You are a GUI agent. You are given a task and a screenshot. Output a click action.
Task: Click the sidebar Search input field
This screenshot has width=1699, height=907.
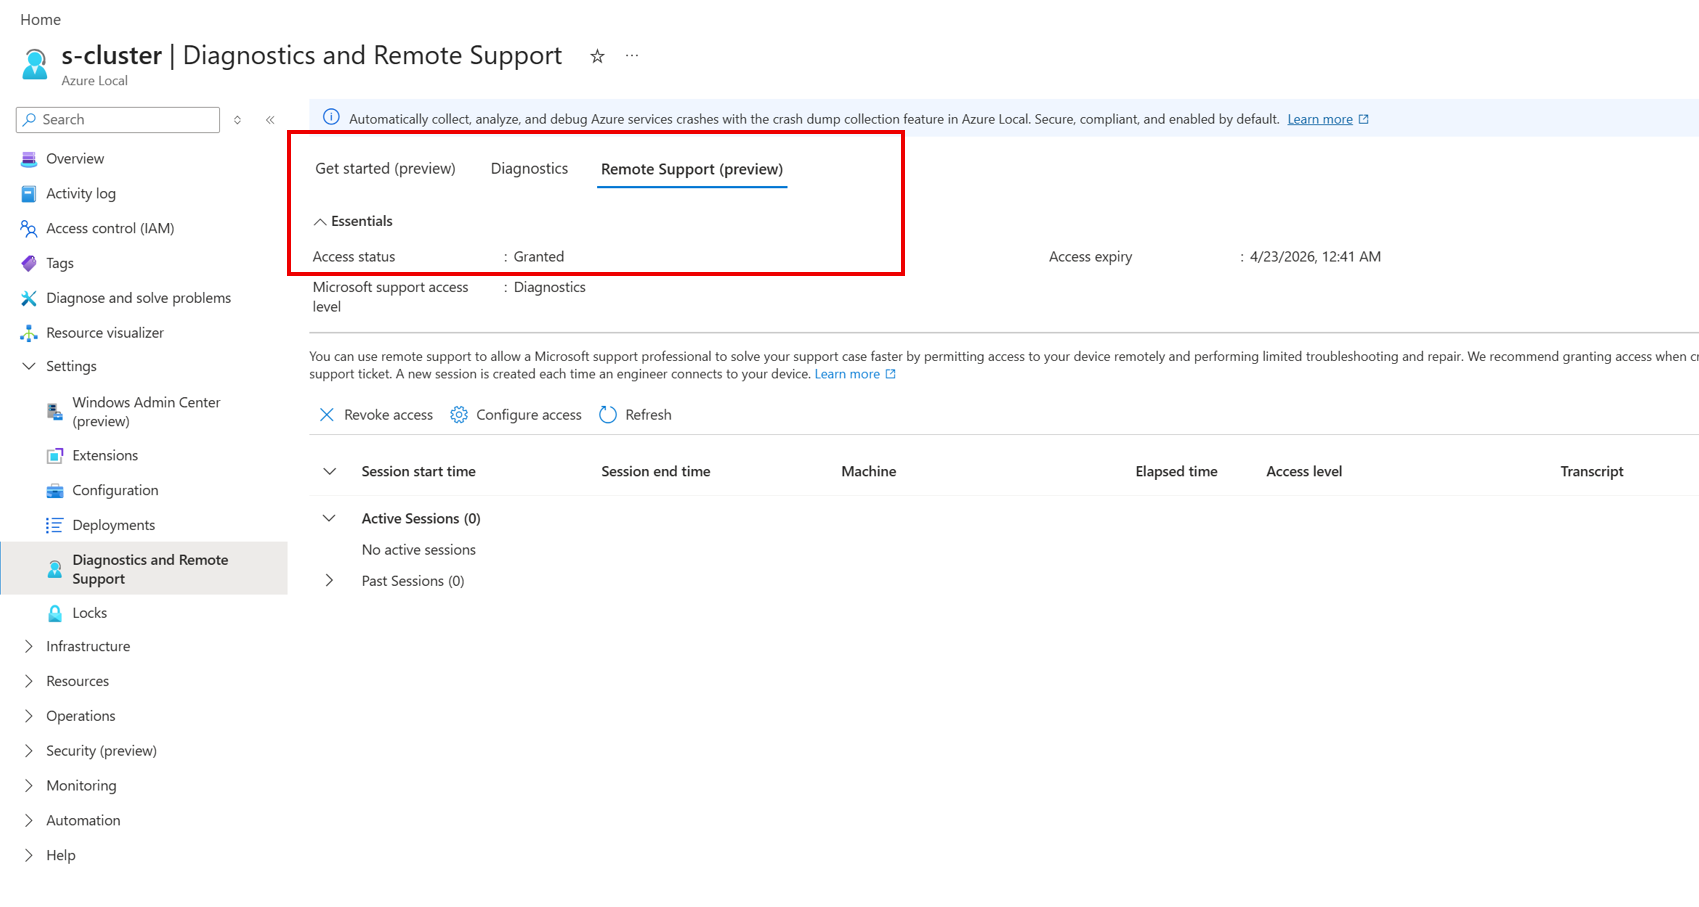pos(118,120)
